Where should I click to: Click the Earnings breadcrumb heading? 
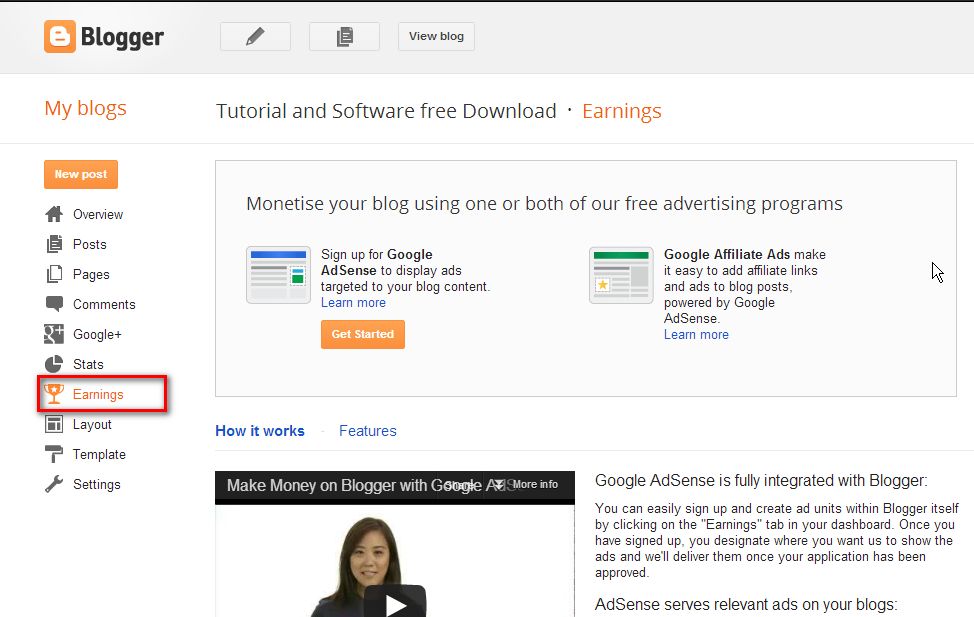point(621,111)
